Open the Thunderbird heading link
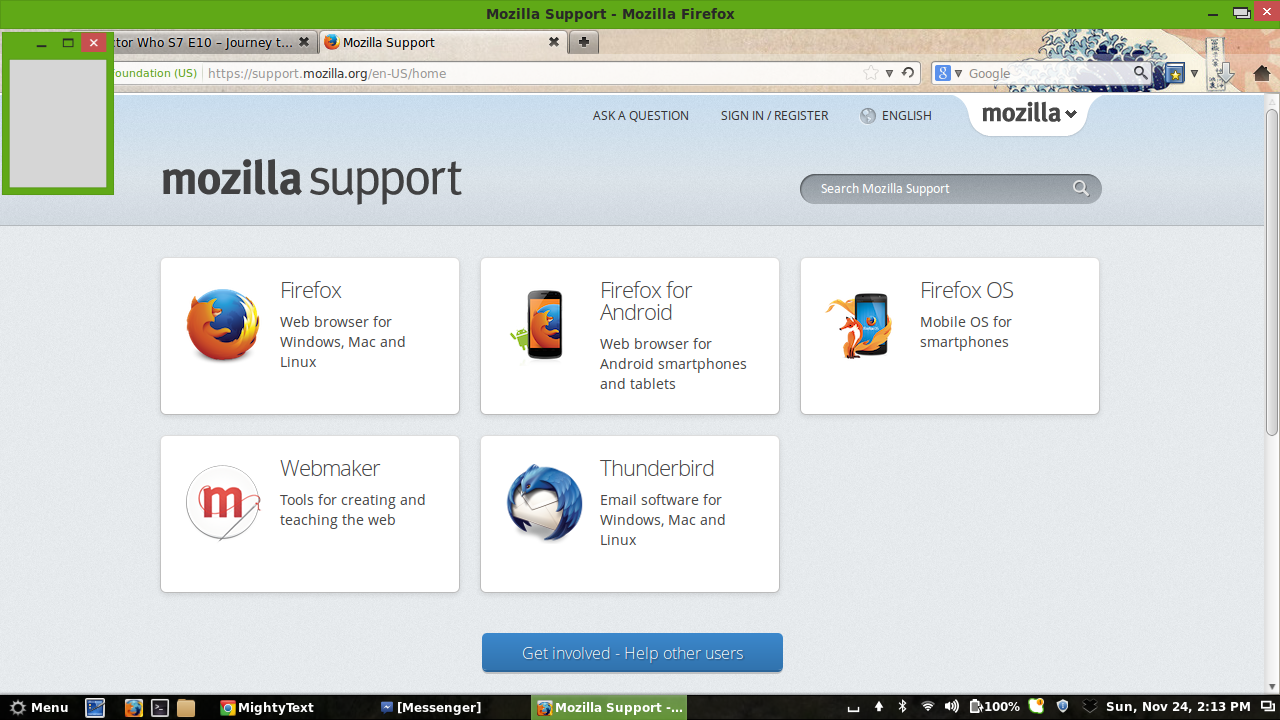1280x720 pixels. (x=657, y=468)
